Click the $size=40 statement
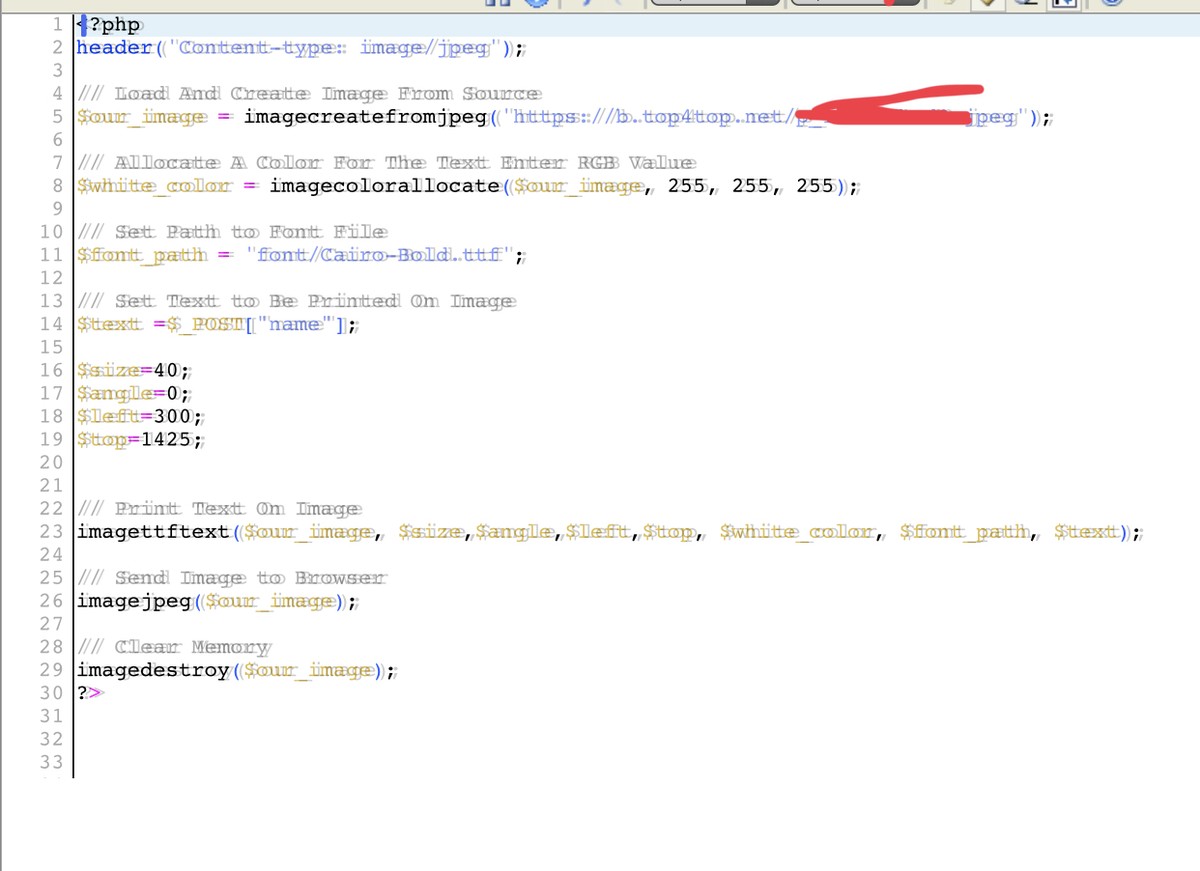Image resolution: width=1200 pixels, height=871 pixels. coord(134,369)
